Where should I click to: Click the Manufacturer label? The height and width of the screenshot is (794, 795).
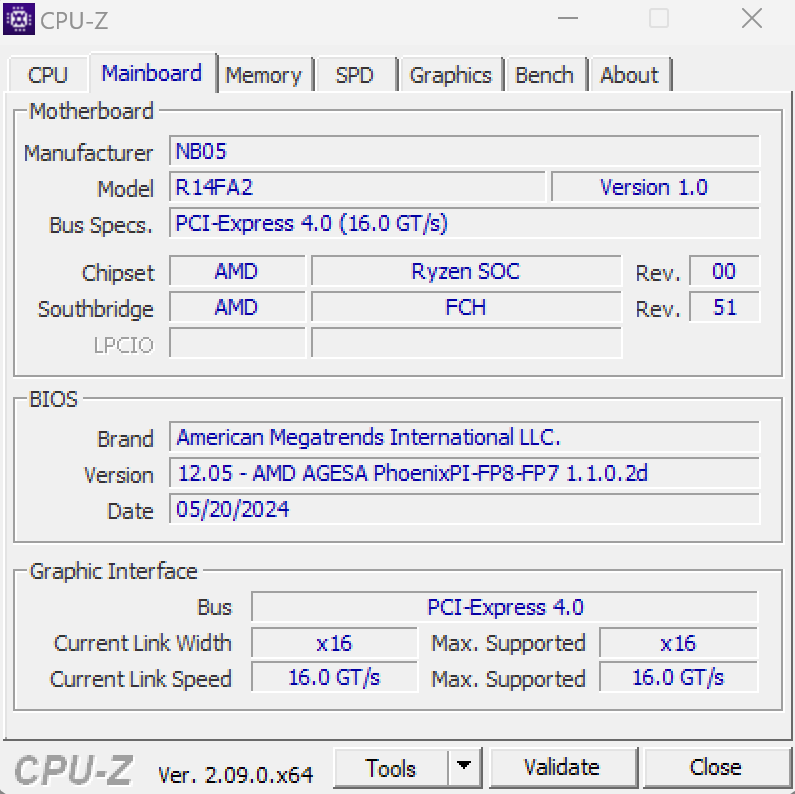(x=88, y=153)
